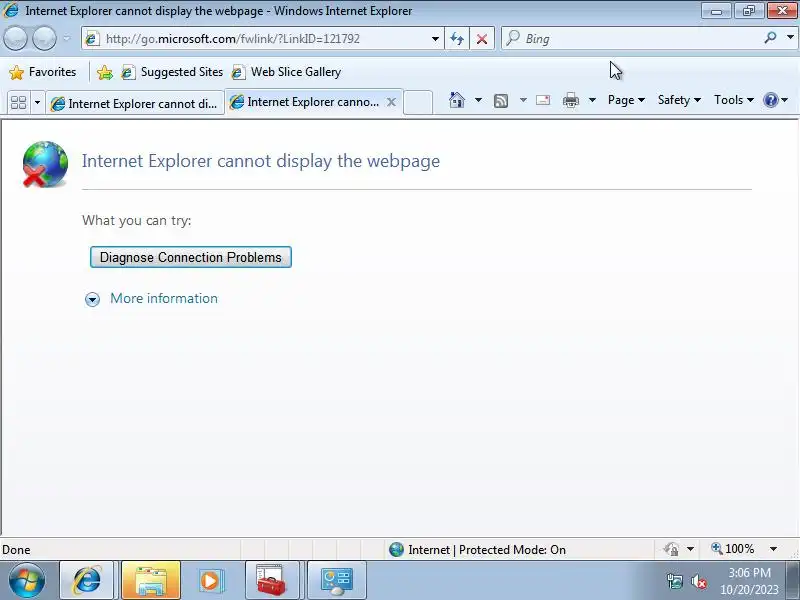Restore down the Internet Explorer window
This screenshot has width=800, height=600.
(748, 10)
